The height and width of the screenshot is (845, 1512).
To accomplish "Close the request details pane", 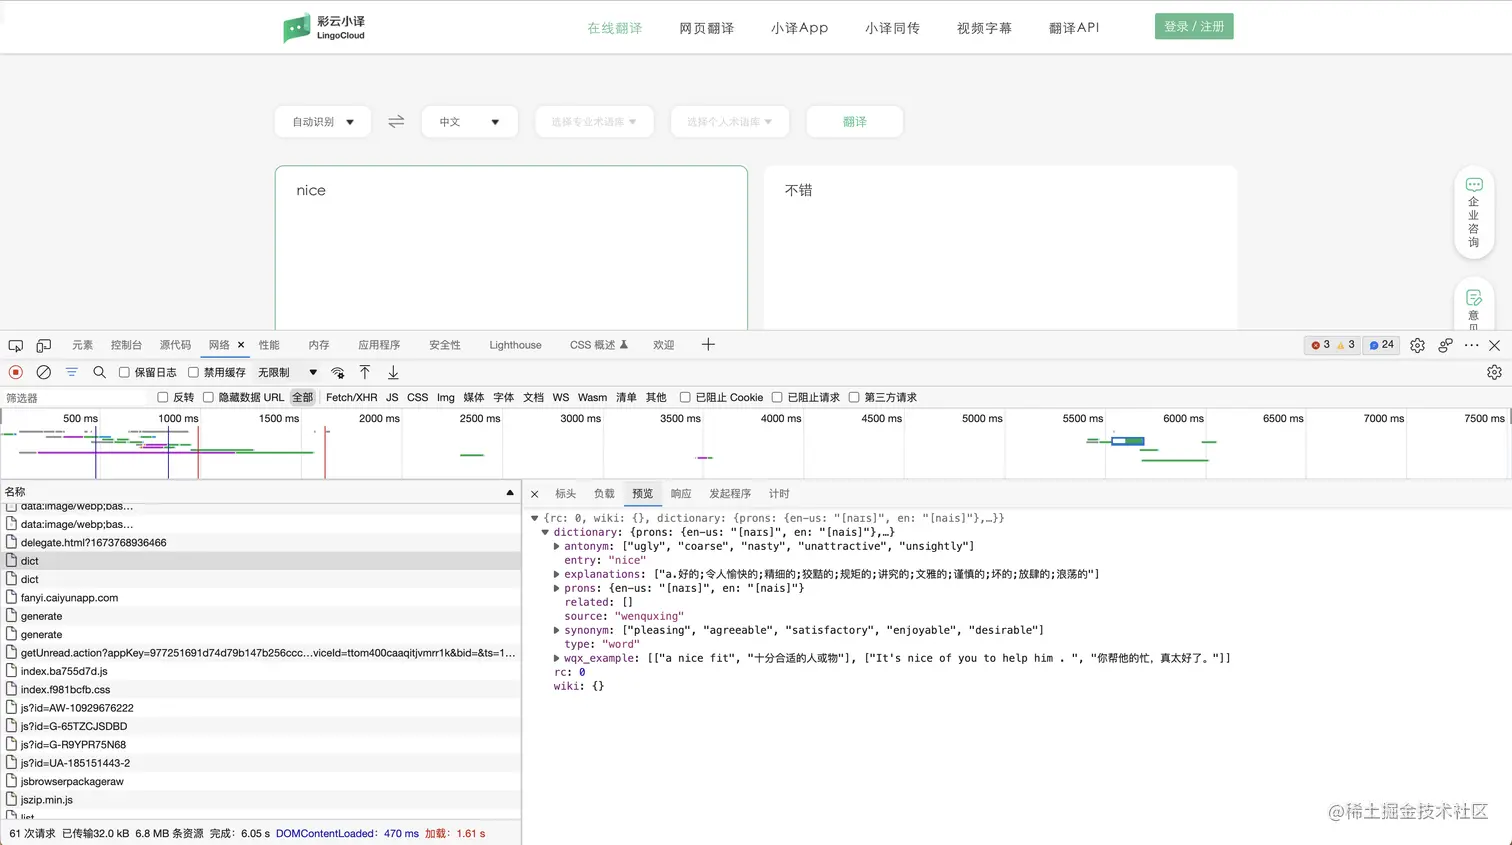I will click(x=535, y=494).
